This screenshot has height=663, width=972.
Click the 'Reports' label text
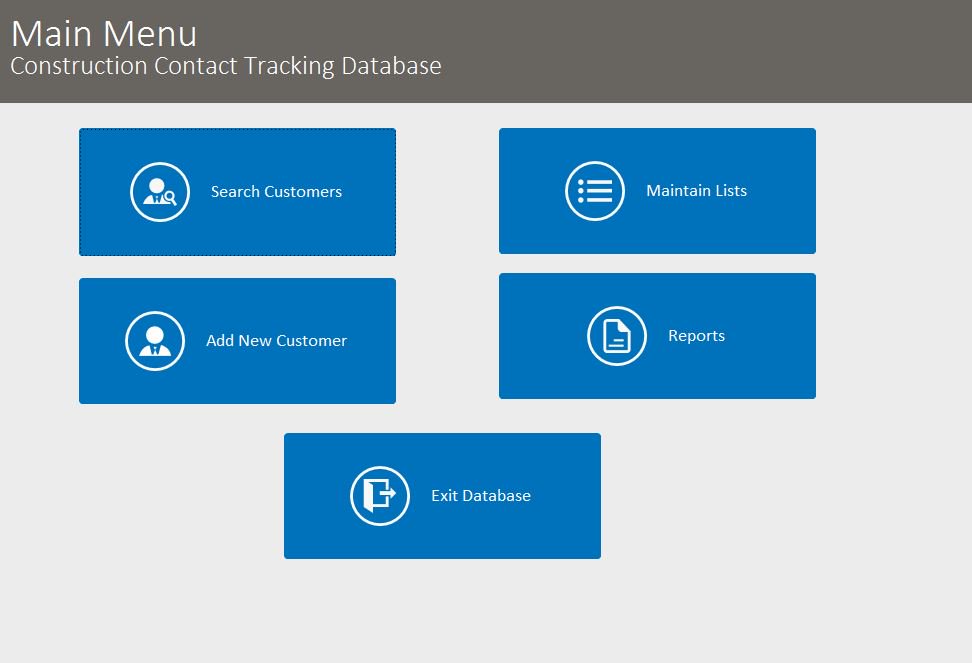pyautogui.click(x=697, y=335)
